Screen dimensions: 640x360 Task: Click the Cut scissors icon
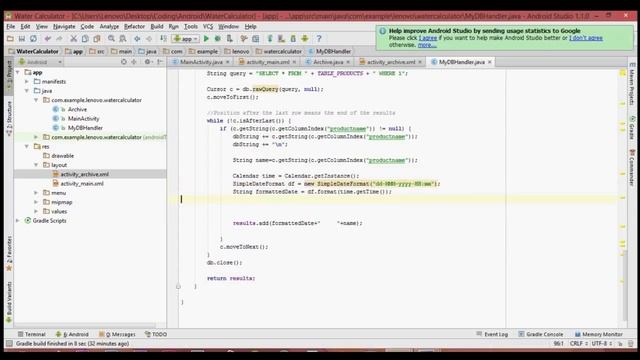coord(73,39)
